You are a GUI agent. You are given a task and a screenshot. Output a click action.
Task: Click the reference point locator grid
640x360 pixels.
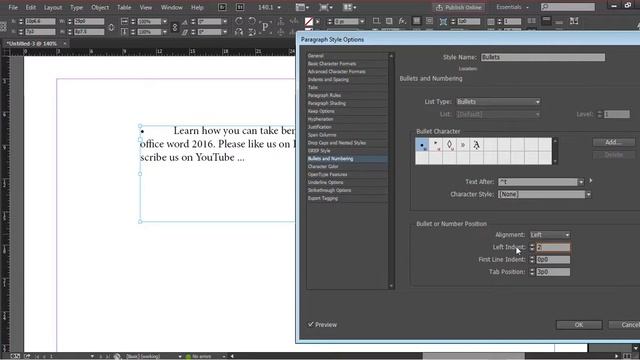click(3, 27)
